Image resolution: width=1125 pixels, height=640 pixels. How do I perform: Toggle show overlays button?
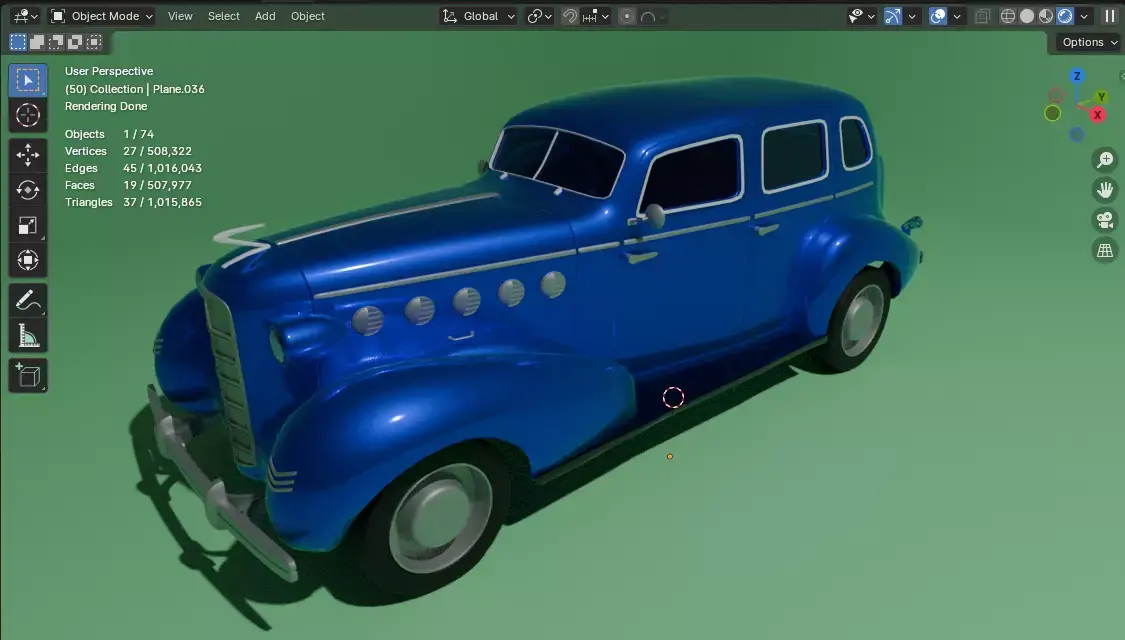pos(938,16)
